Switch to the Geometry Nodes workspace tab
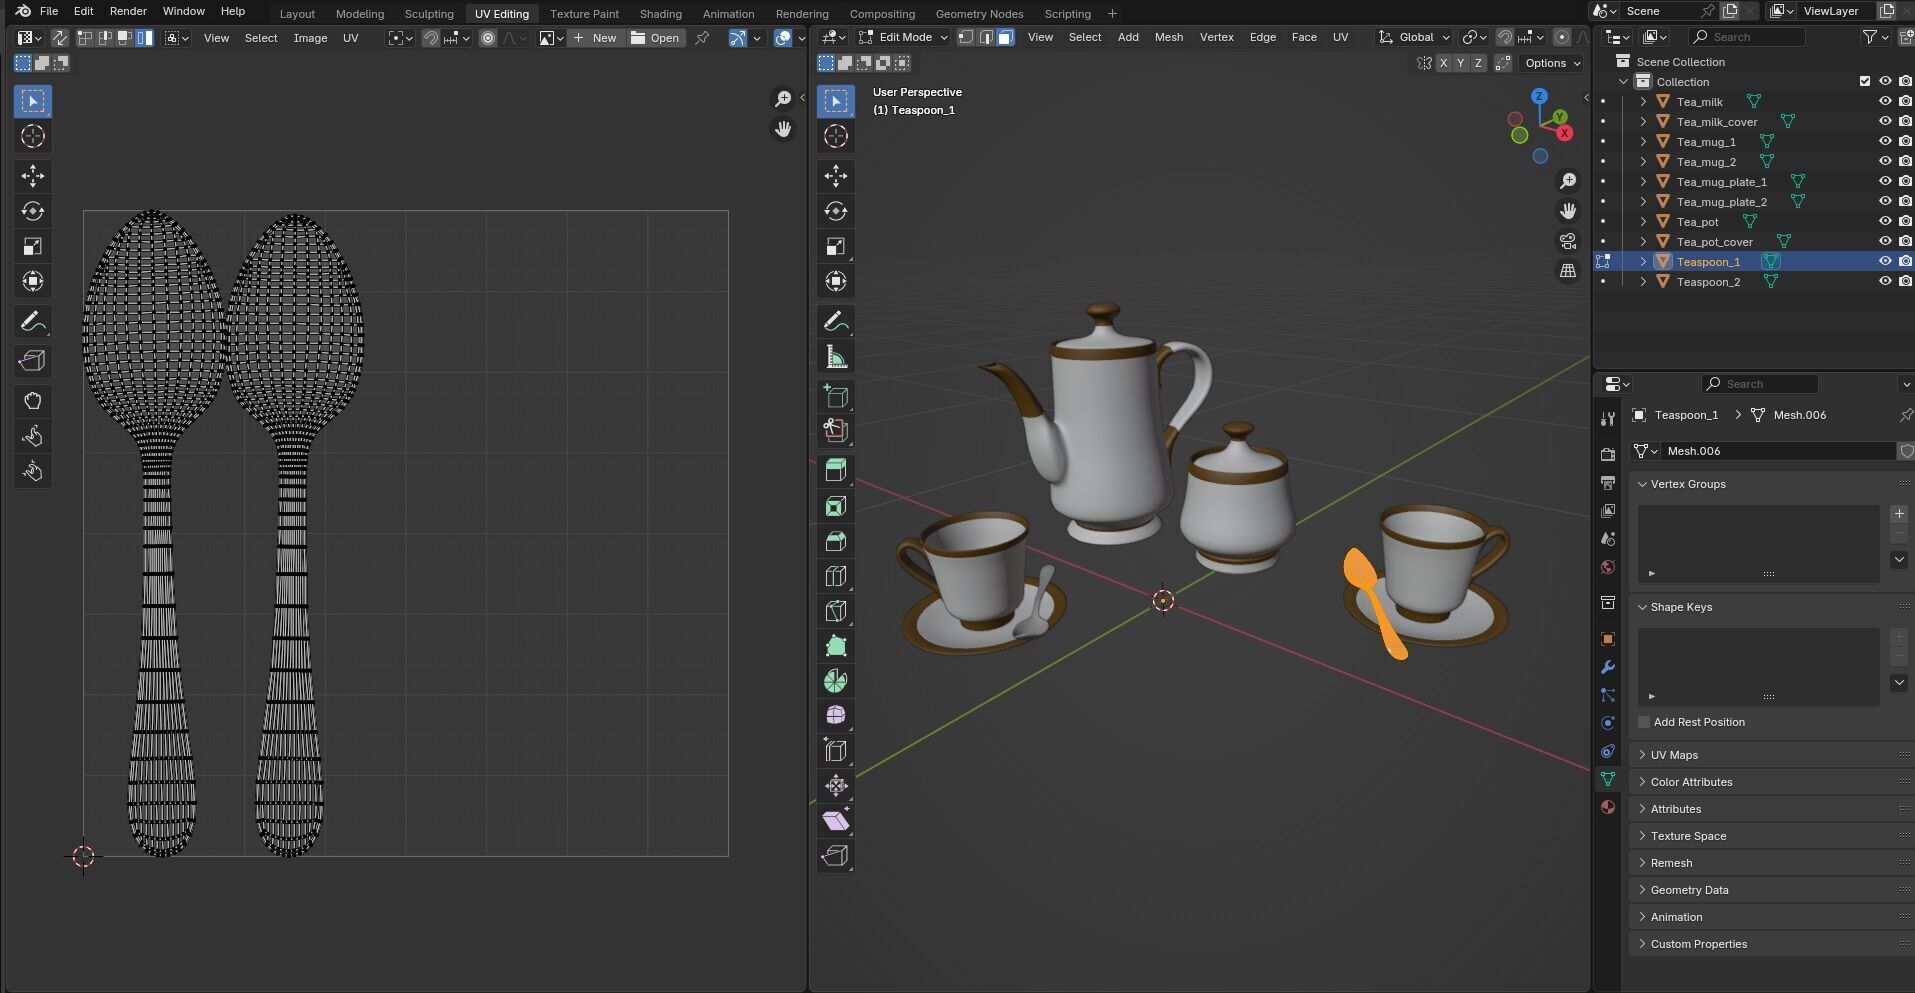1915x993 pixels. [979, 14]
